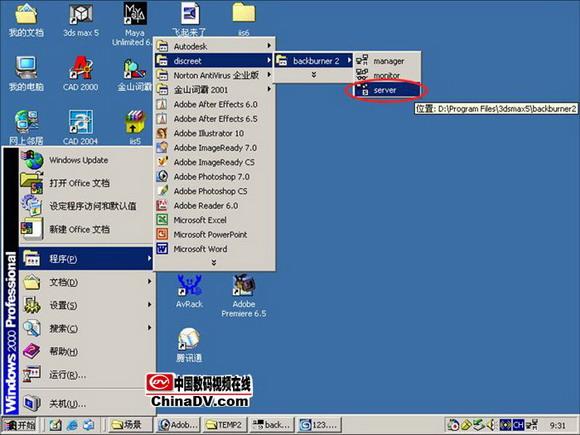580x435 pixels.
Task: Select the iis5 archive desktop icon
Action: pos(135,127)
